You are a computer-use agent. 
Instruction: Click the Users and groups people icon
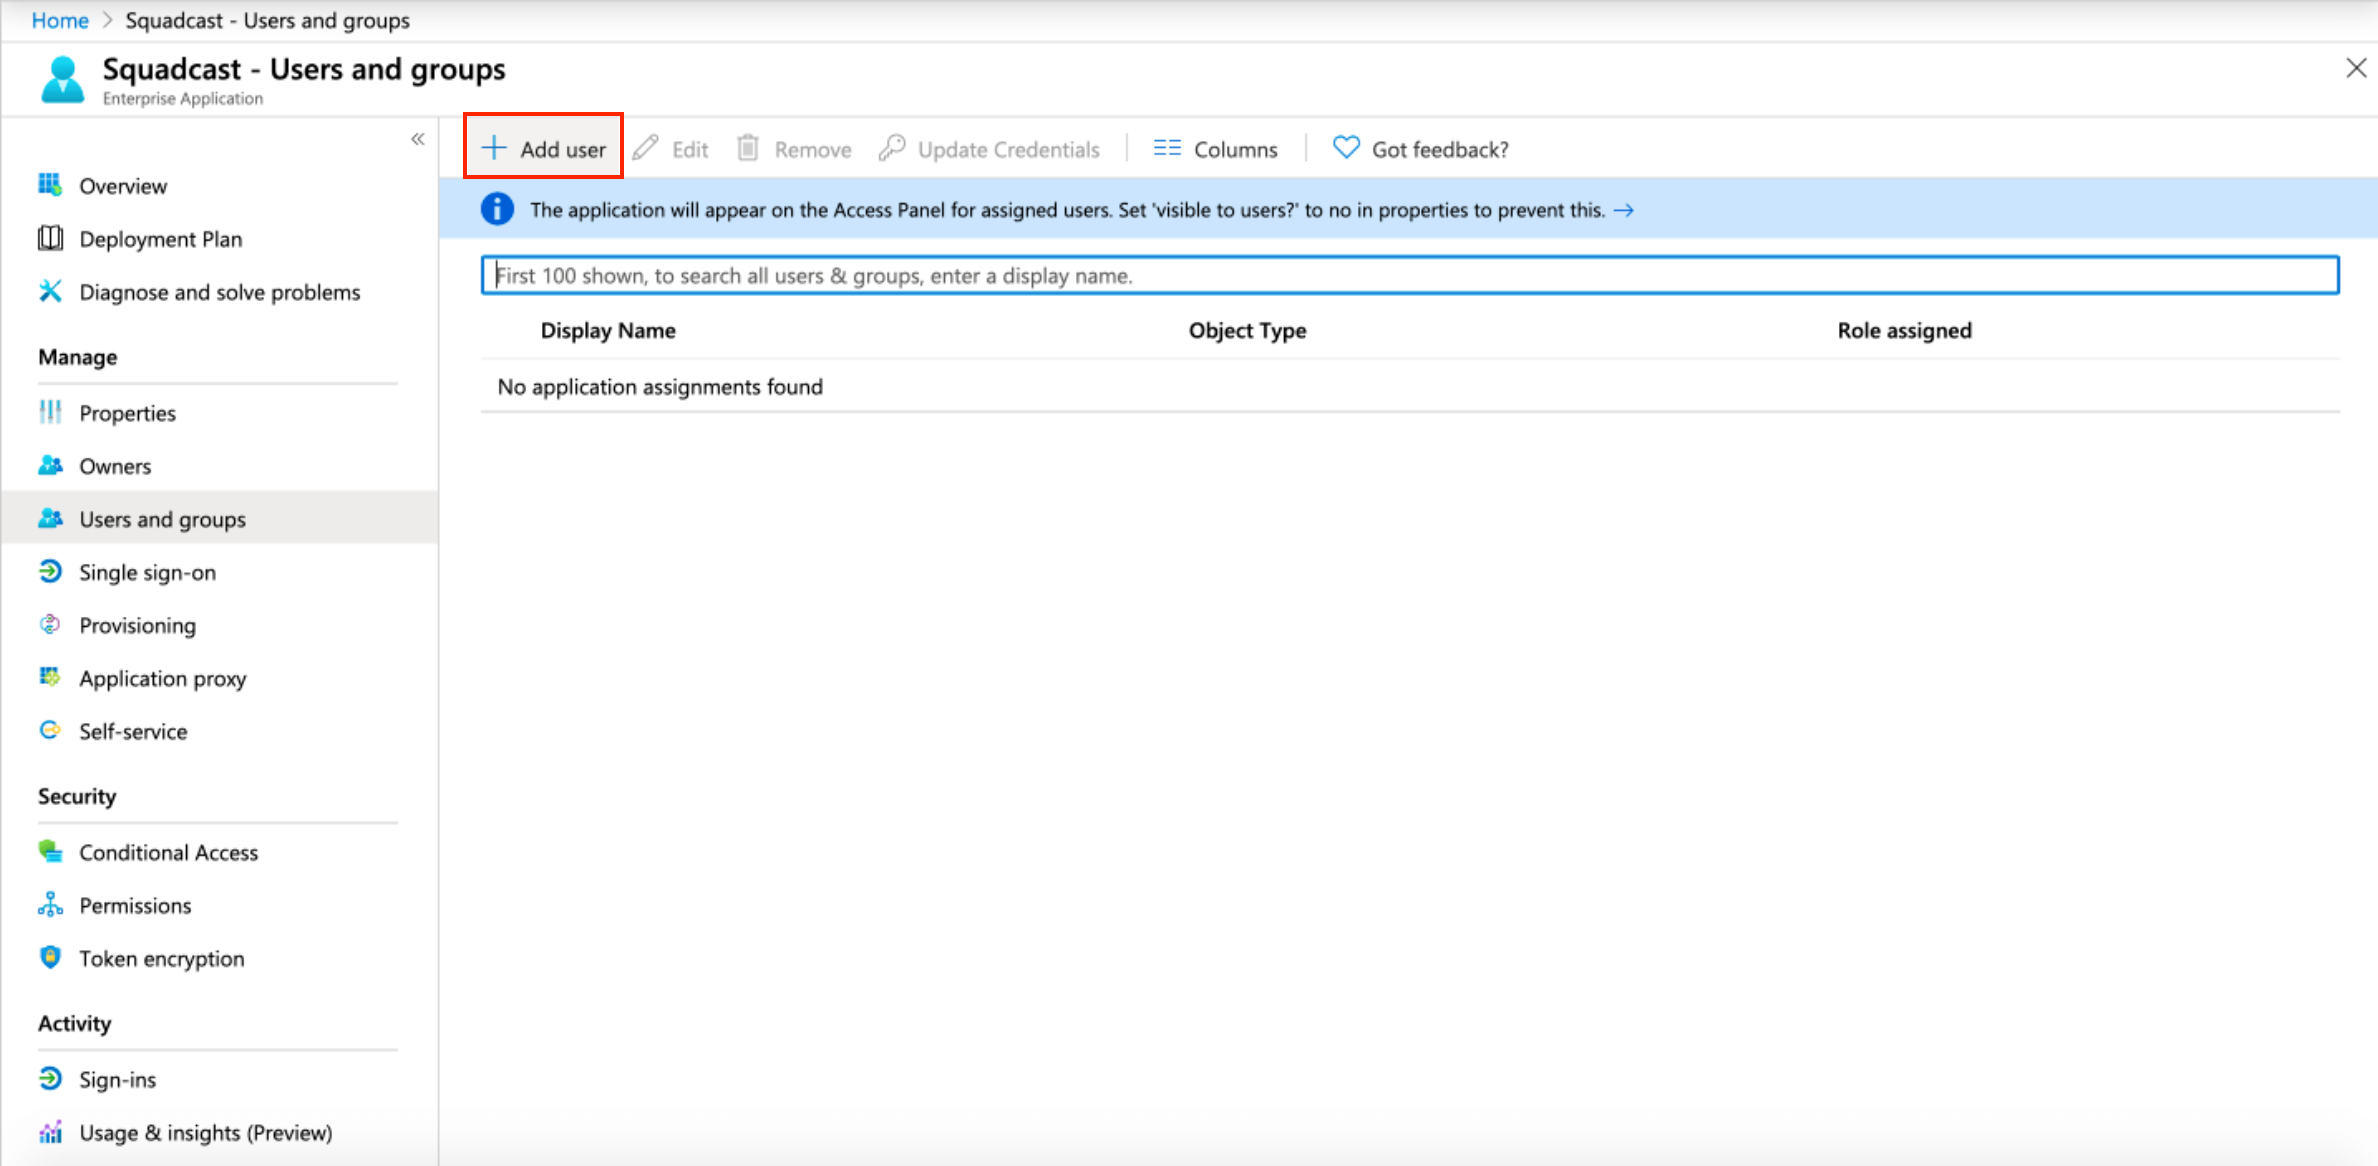pos(50,518)
